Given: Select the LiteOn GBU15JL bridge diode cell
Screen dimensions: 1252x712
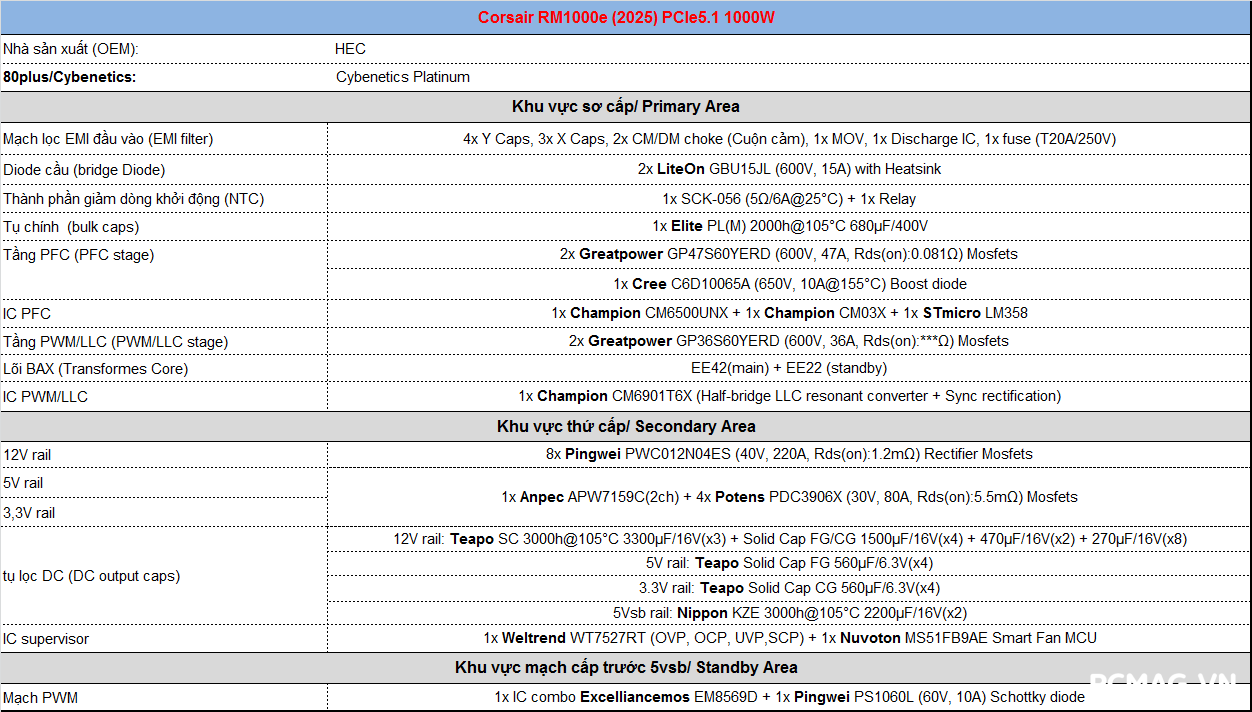Looking at the screenshot, I should [x=789, y=169].
